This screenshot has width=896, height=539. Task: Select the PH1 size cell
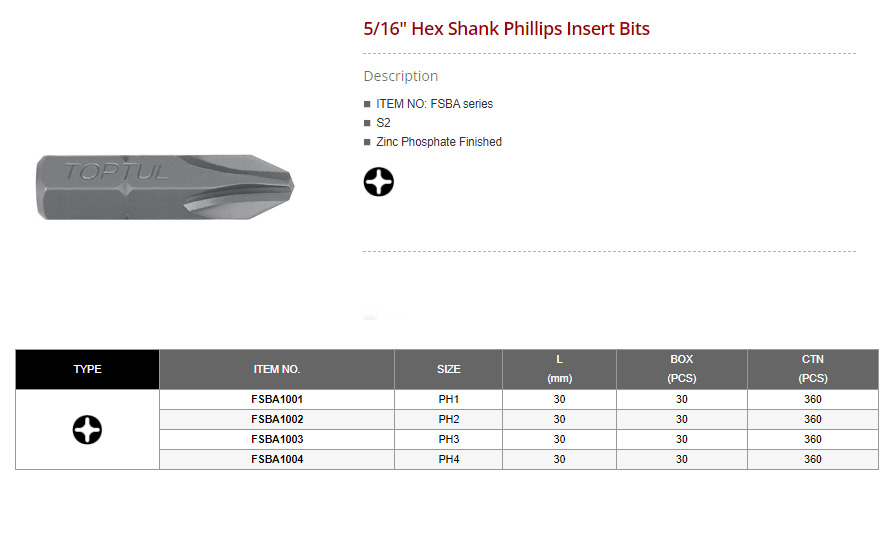coord(449,399)
